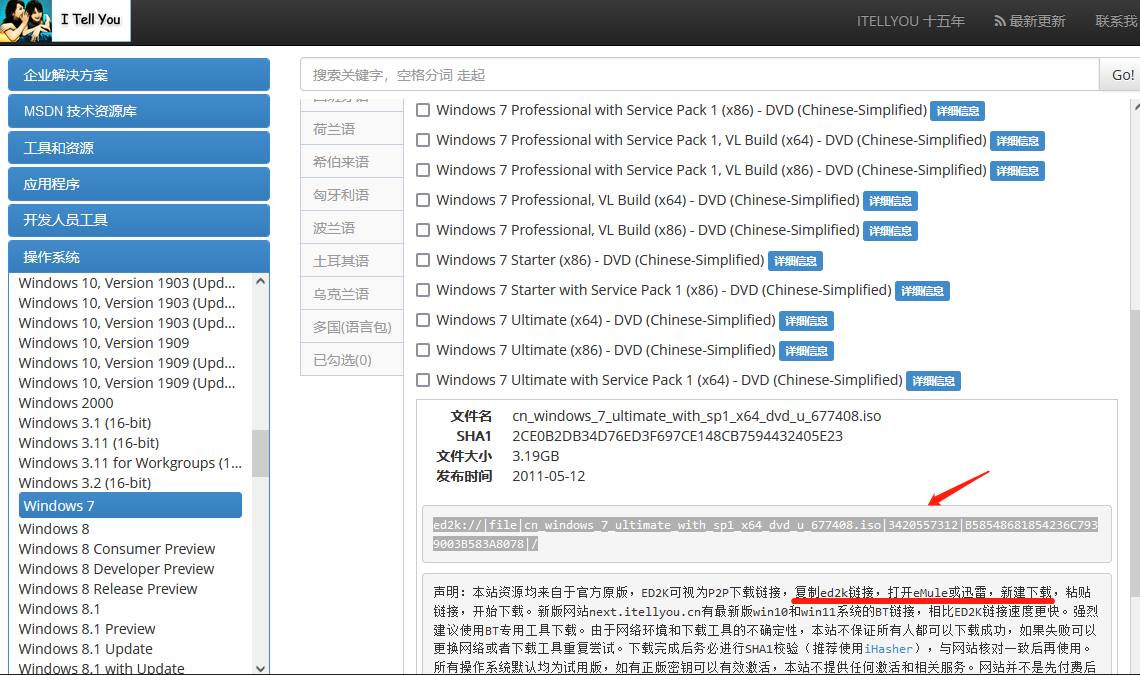Click the ITELLYOU 十五年 menu item
This screenshot has height=675, width=1140.
point(910,21)
